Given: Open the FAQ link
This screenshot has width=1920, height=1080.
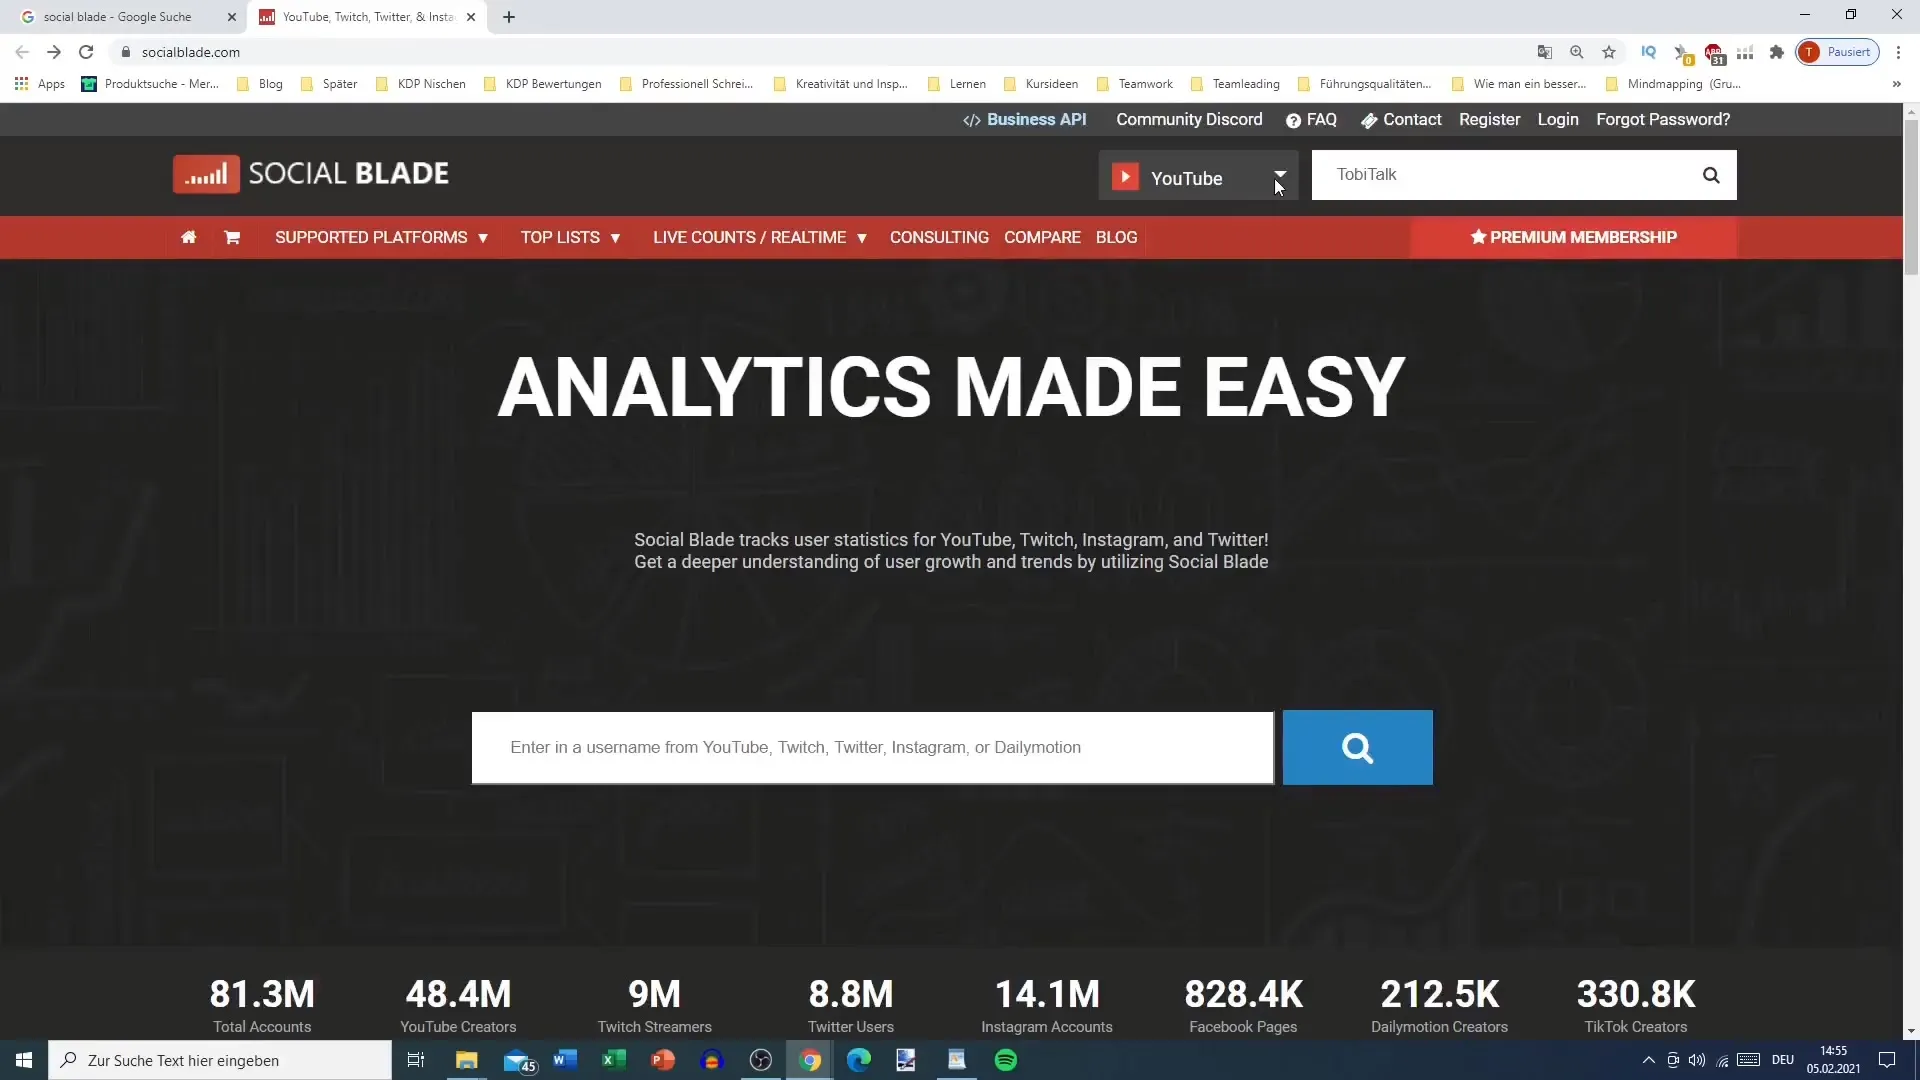Looking at the screenshot, I should pos(1311,119).
